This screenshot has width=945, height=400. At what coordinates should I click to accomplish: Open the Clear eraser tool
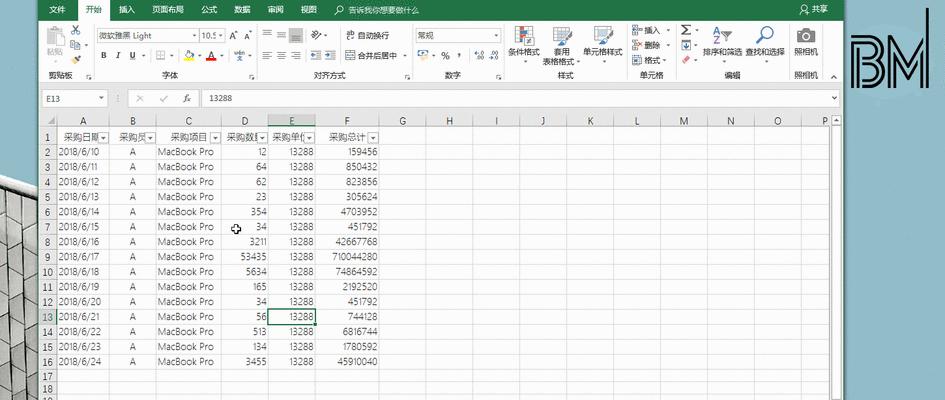(x=686, y=60)
